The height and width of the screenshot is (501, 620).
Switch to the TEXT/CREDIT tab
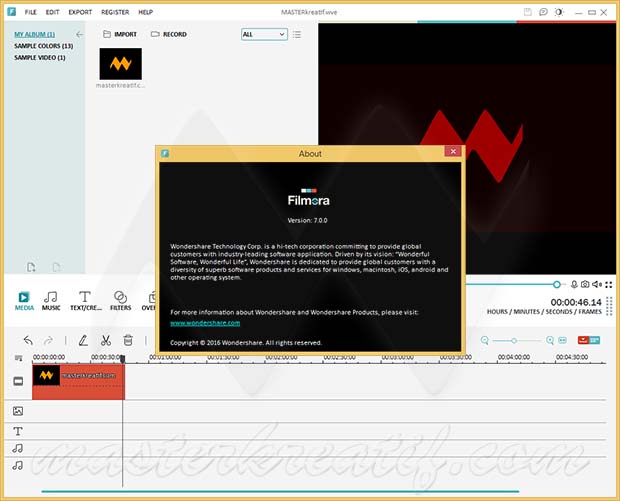click(x=85, y=301)
